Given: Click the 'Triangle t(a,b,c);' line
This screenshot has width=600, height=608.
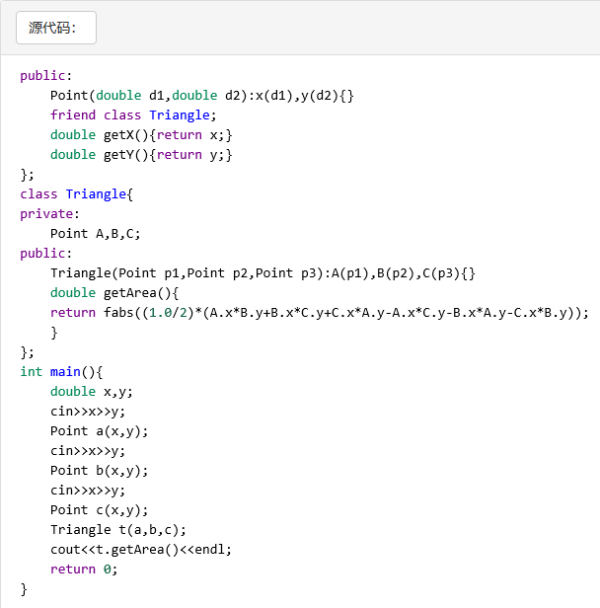Looking at the screenshot, I should (x=118, y=529).
